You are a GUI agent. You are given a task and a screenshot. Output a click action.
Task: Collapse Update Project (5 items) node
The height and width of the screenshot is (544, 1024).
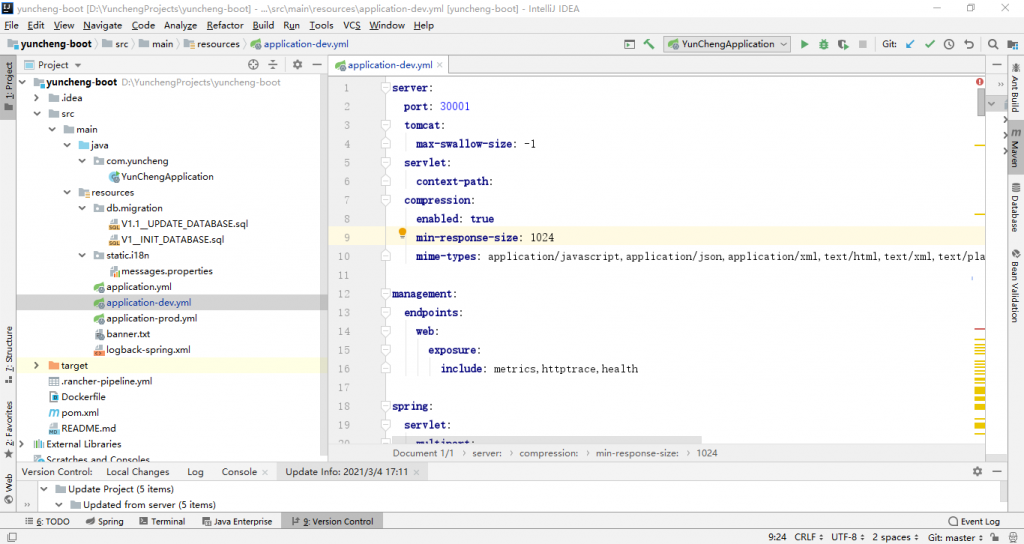[44, 488]
